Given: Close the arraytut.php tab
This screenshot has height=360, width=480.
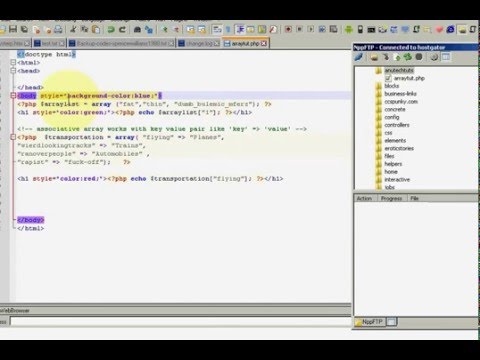Looking at the screenshot, I should [x=264, y=44].
